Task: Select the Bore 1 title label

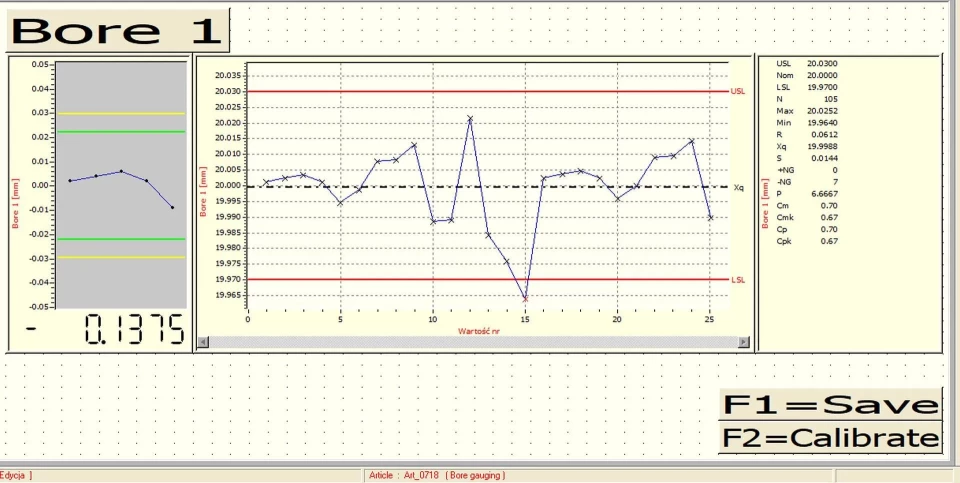Action: (x=117, y=30)
